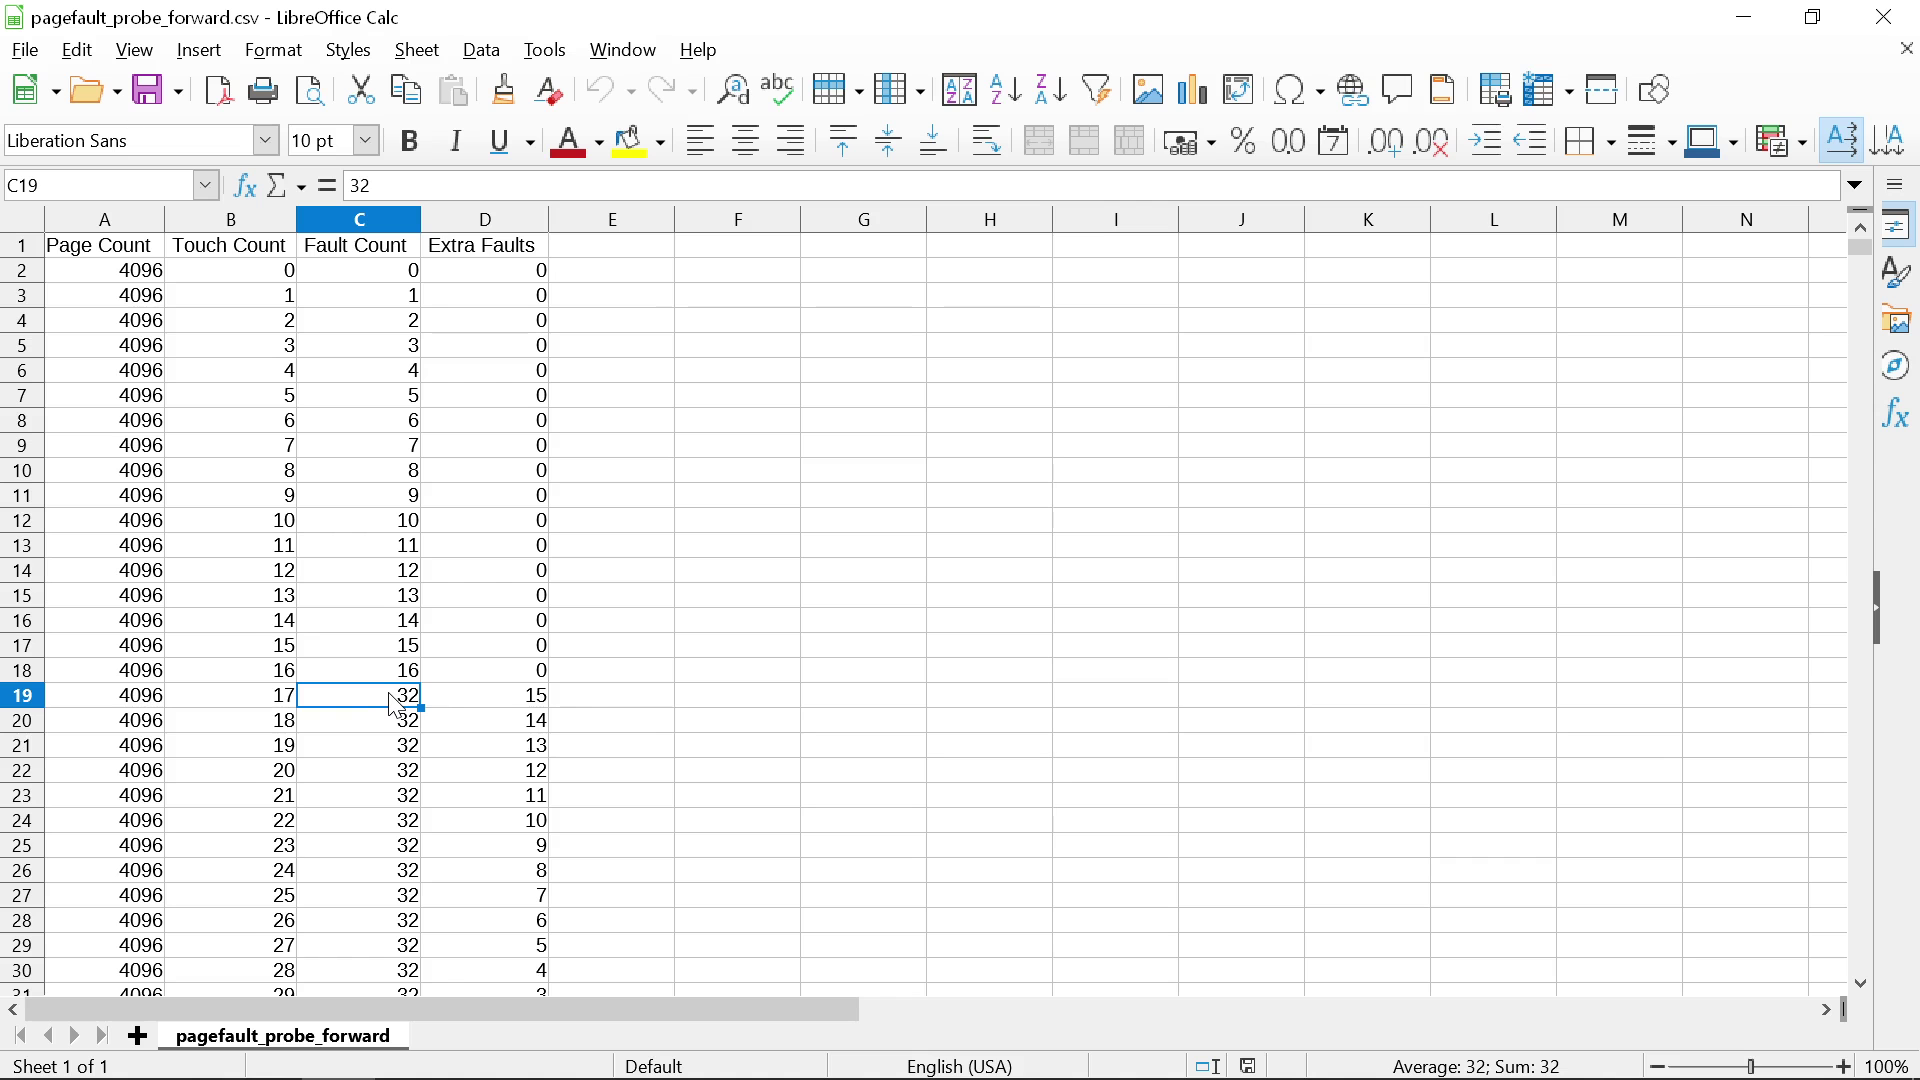Toggle Italic formatting
The image size is (1920, 1080).
pyautogui.click(x=456, y=141)
